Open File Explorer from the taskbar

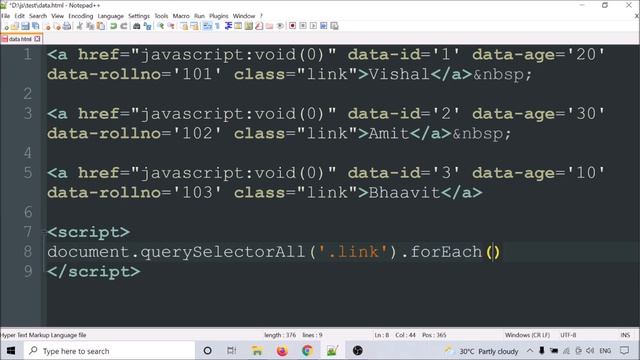[257, 351]
